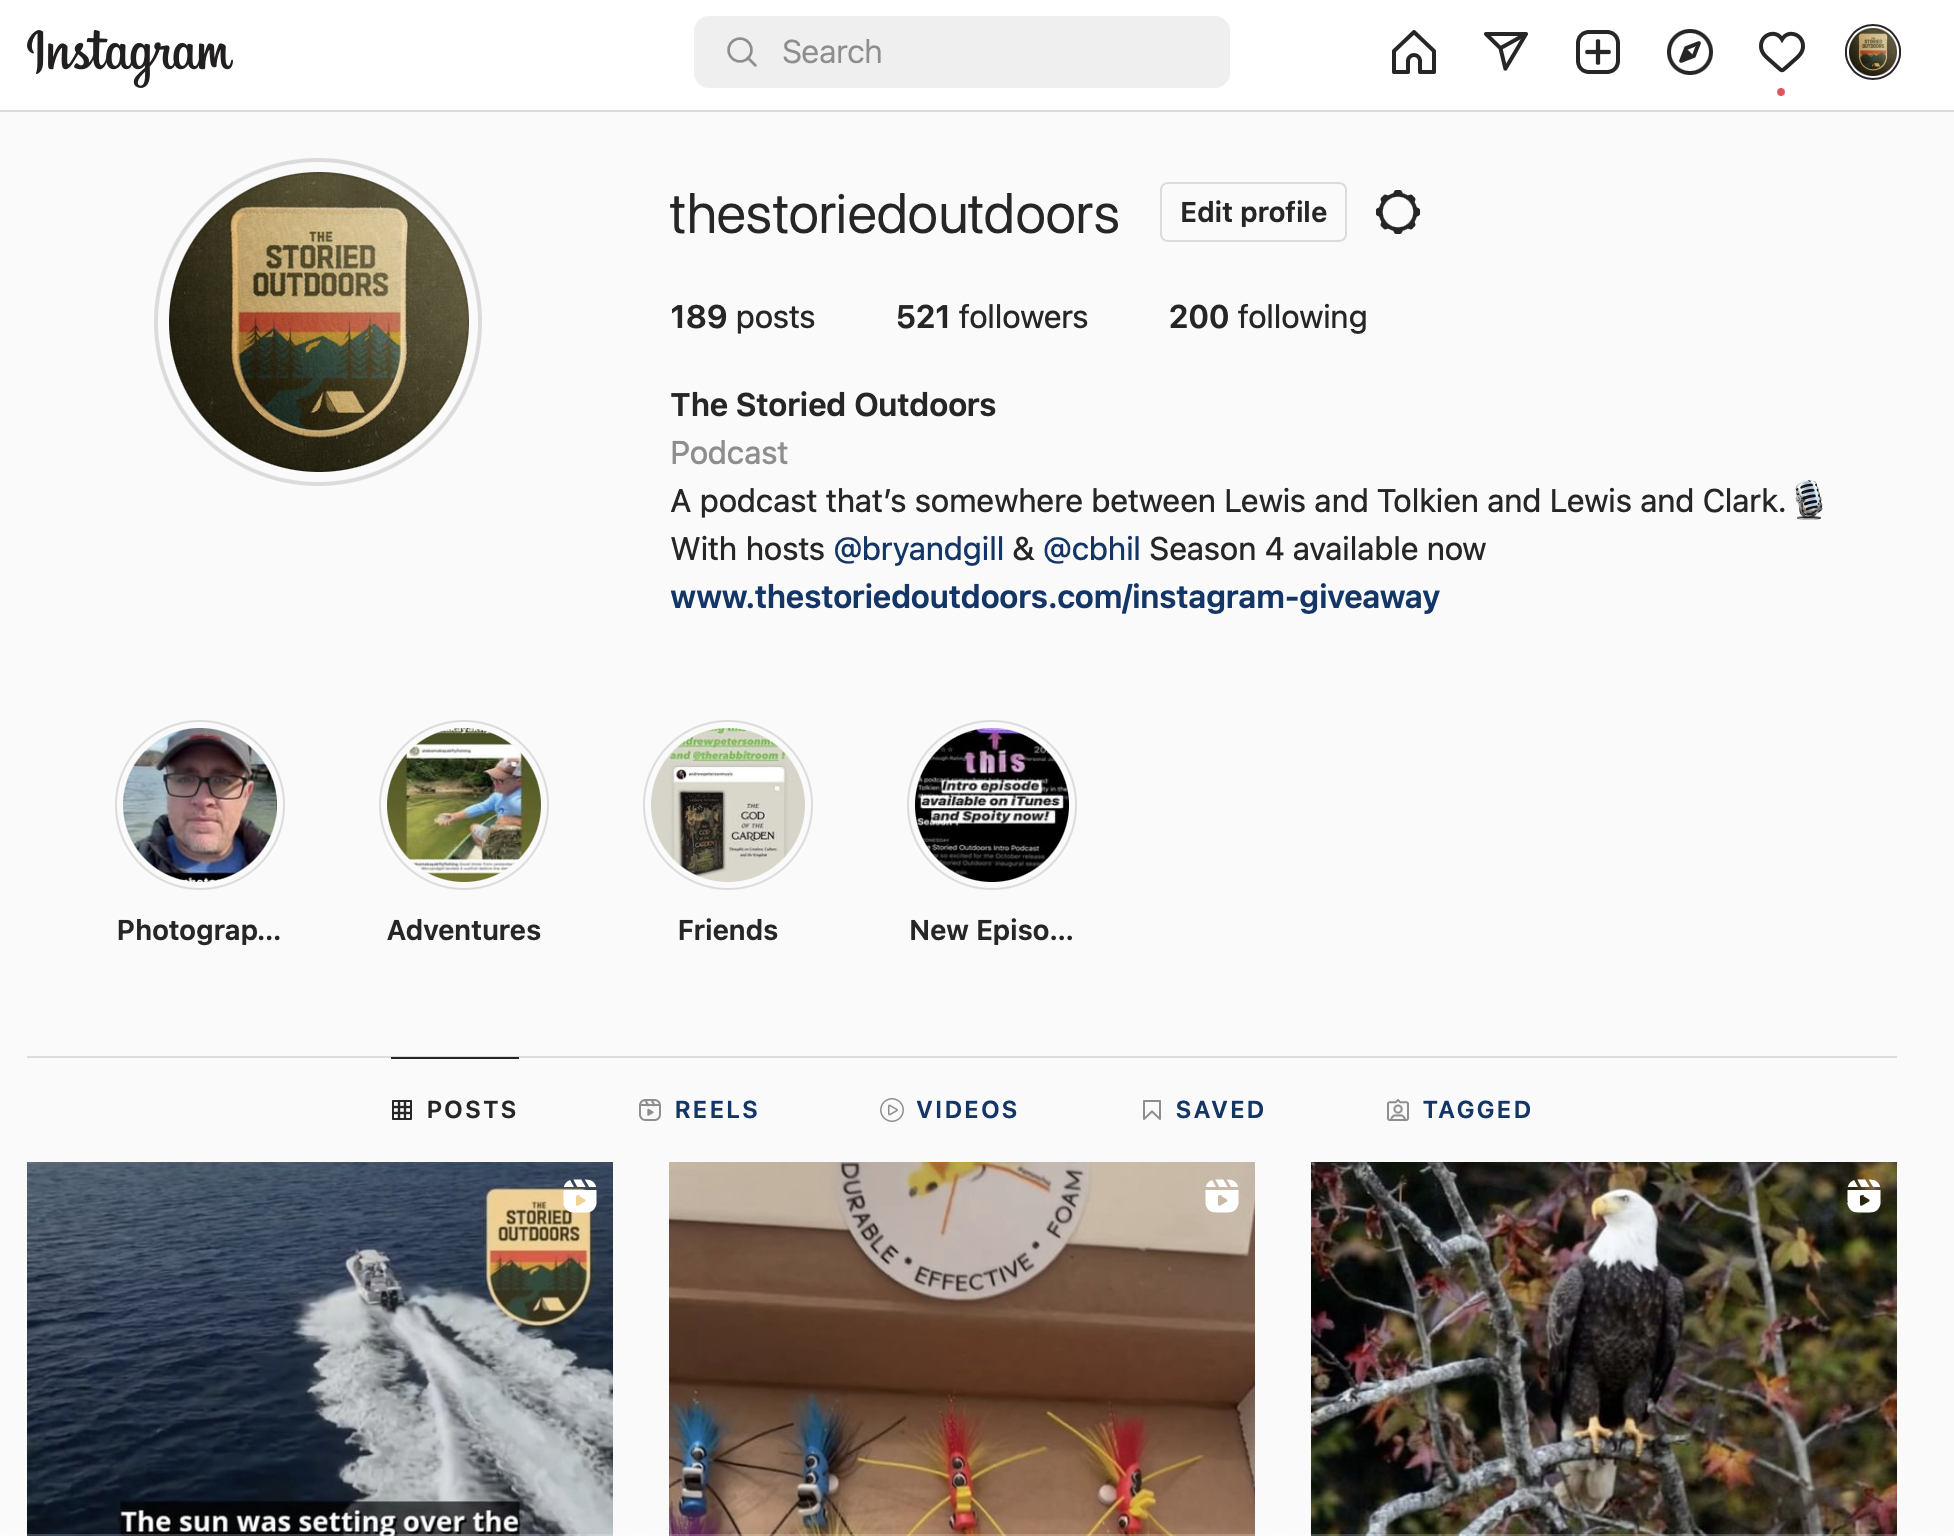This screenshot has width=1954, height=1536.
Task: Open direct messages paper plane icon
Action: coord(1505,52)
